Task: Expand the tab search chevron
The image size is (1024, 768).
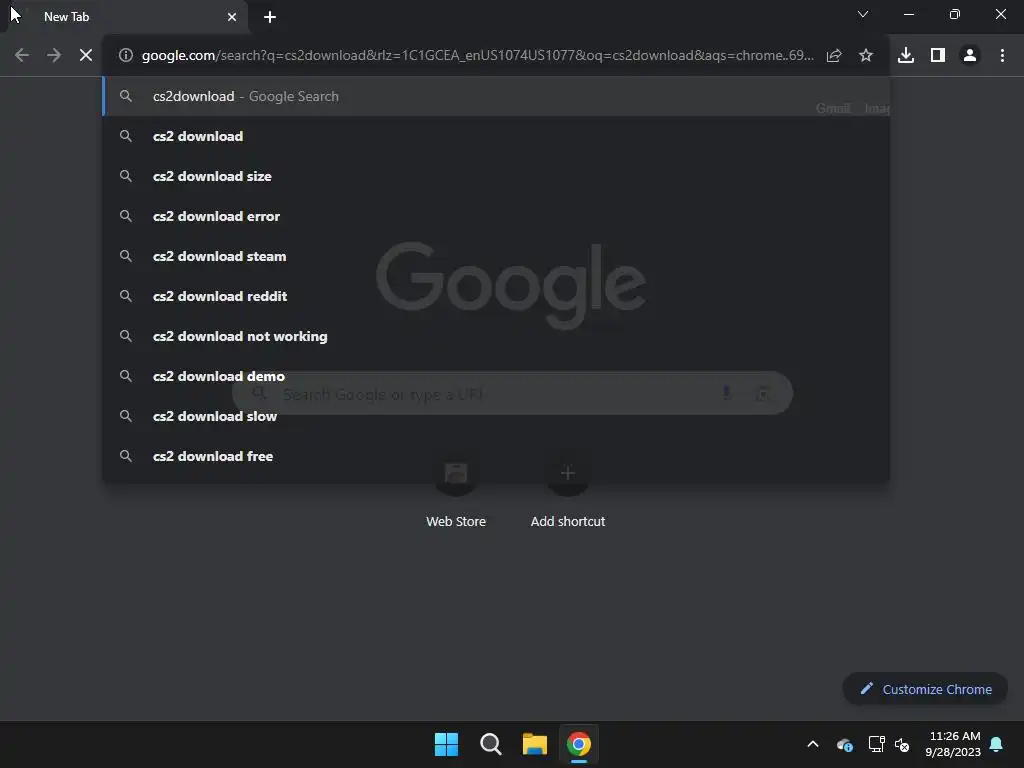Action: [x=863, y=14]
